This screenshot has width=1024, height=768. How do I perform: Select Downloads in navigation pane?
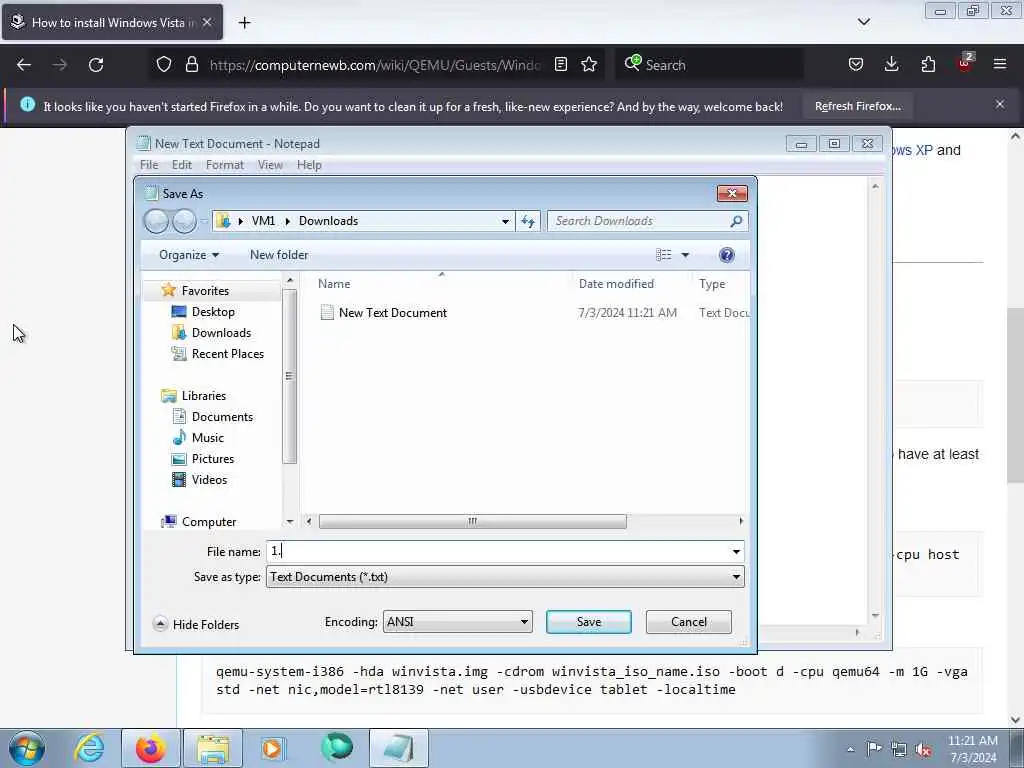click(x=221, y=332)
